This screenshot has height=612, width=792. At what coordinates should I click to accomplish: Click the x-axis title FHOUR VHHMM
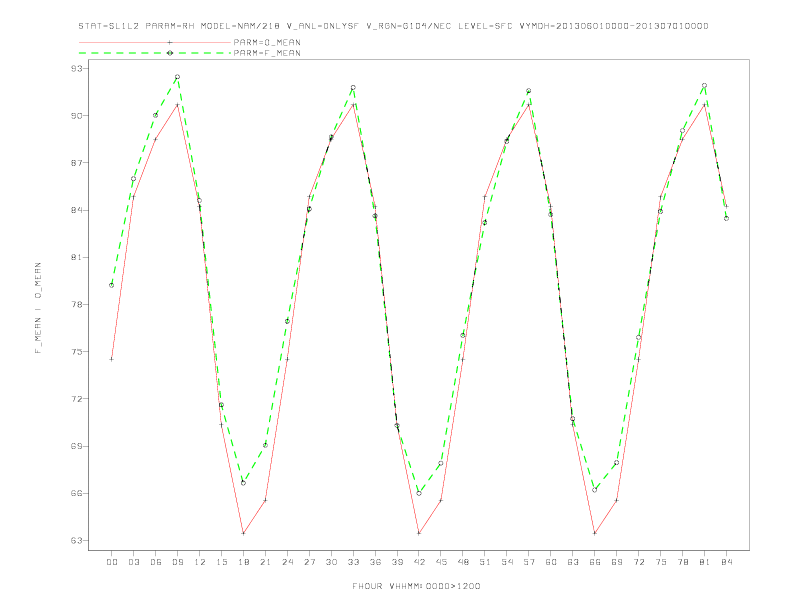point(416,586)
